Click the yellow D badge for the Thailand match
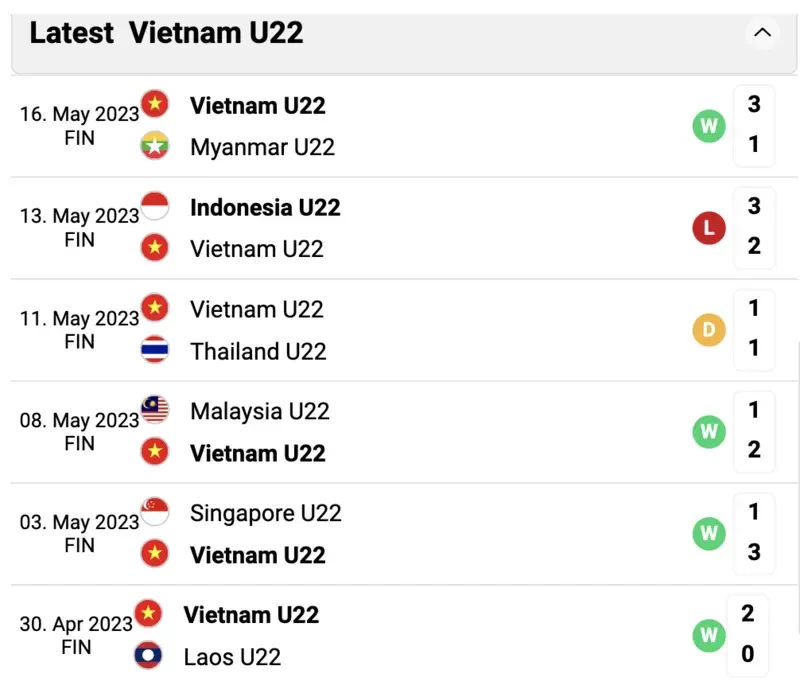The height and width of the screenshot is (697, 800). point(709,329)
